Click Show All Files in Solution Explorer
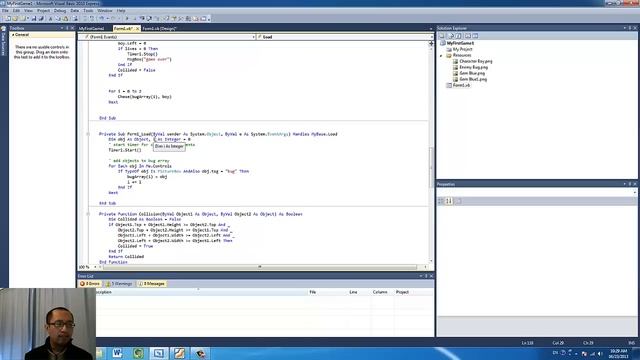This screenshot has width=640, height=360. tap(451, 36)
